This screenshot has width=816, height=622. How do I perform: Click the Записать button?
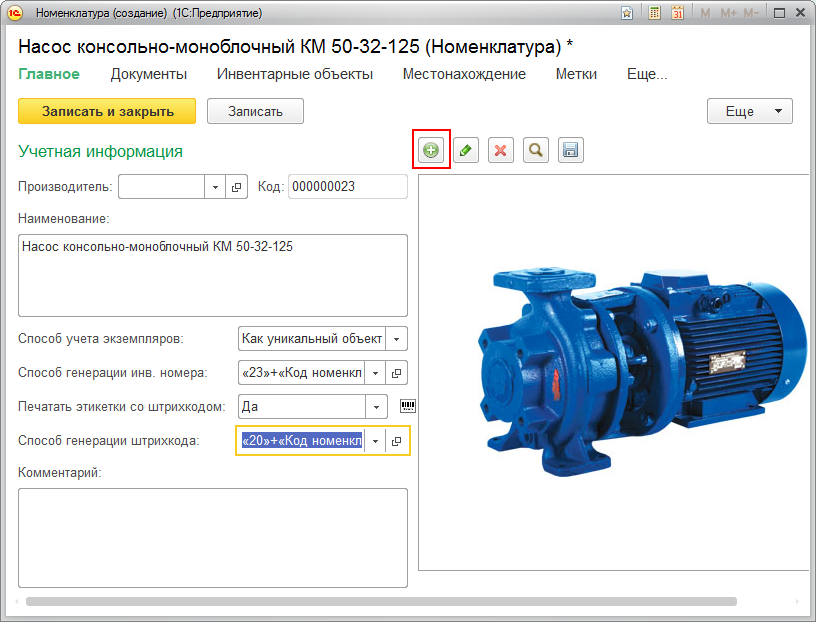(x=256, y=111)
